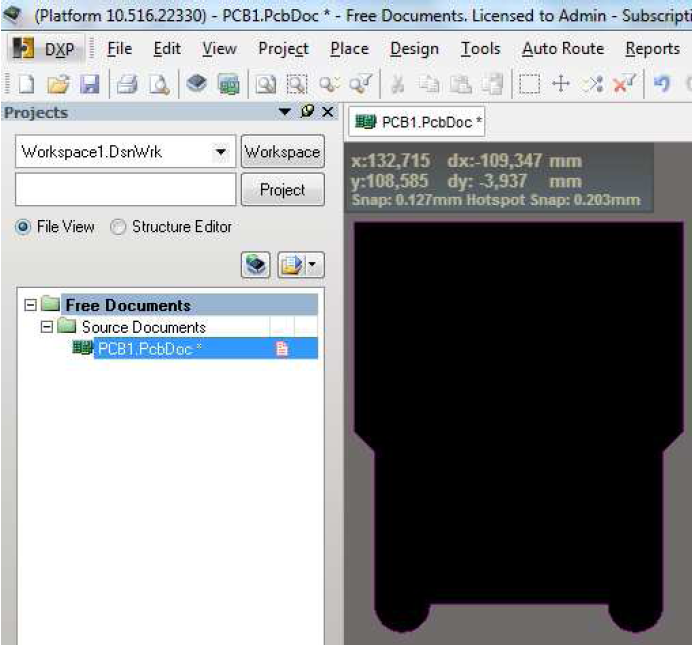Open the Auto Route menu

tap(563, 49)
